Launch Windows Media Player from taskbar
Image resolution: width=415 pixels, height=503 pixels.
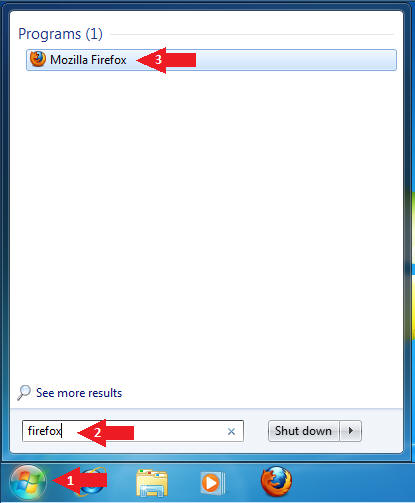[212, 483]
